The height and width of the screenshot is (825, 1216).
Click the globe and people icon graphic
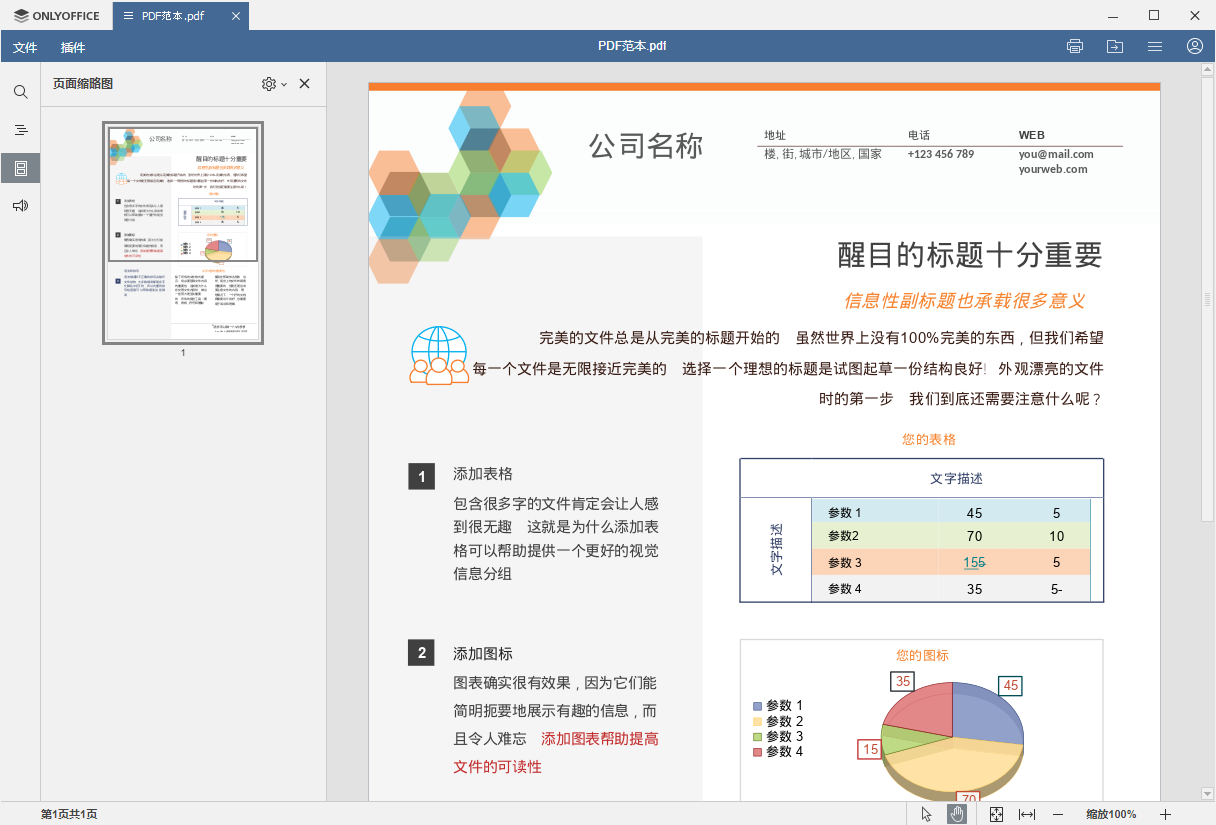pos(439,355)
